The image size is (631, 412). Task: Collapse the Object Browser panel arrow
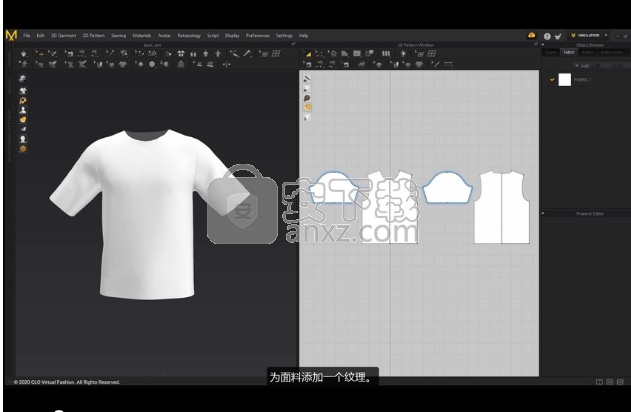pos(543,45)
